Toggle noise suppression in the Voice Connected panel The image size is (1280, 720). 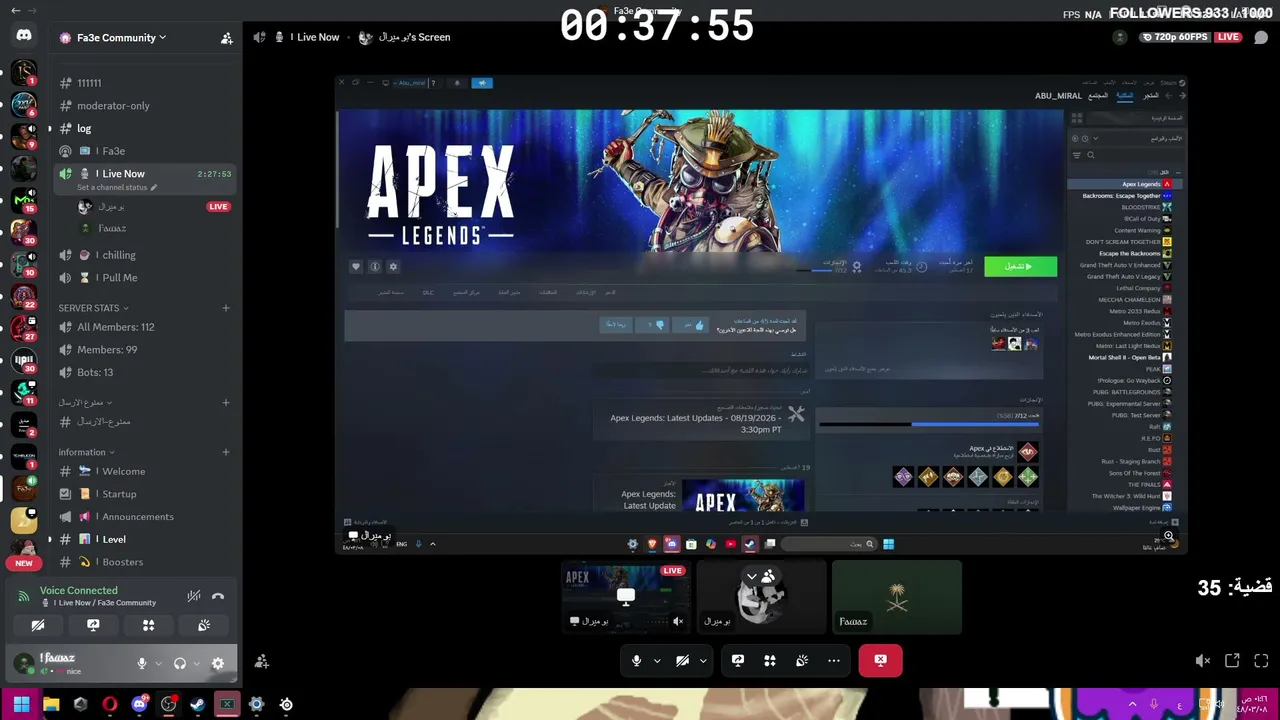click(x=194, y=596)
